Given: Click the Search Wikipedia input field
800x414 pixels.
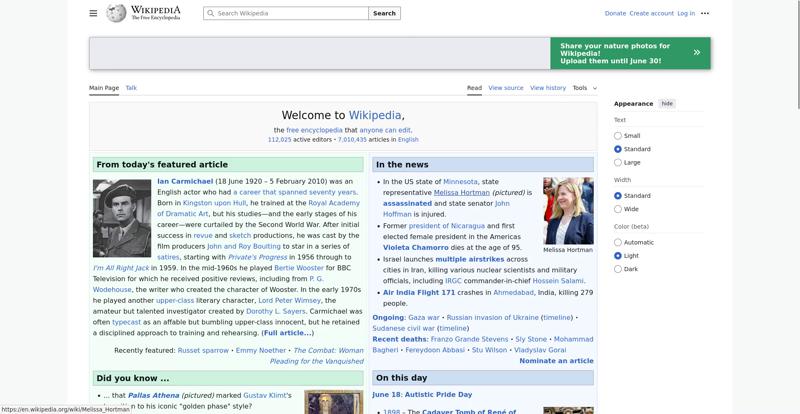Looking at the screenshot, I should pyautogui.click(x=286, y=13).
